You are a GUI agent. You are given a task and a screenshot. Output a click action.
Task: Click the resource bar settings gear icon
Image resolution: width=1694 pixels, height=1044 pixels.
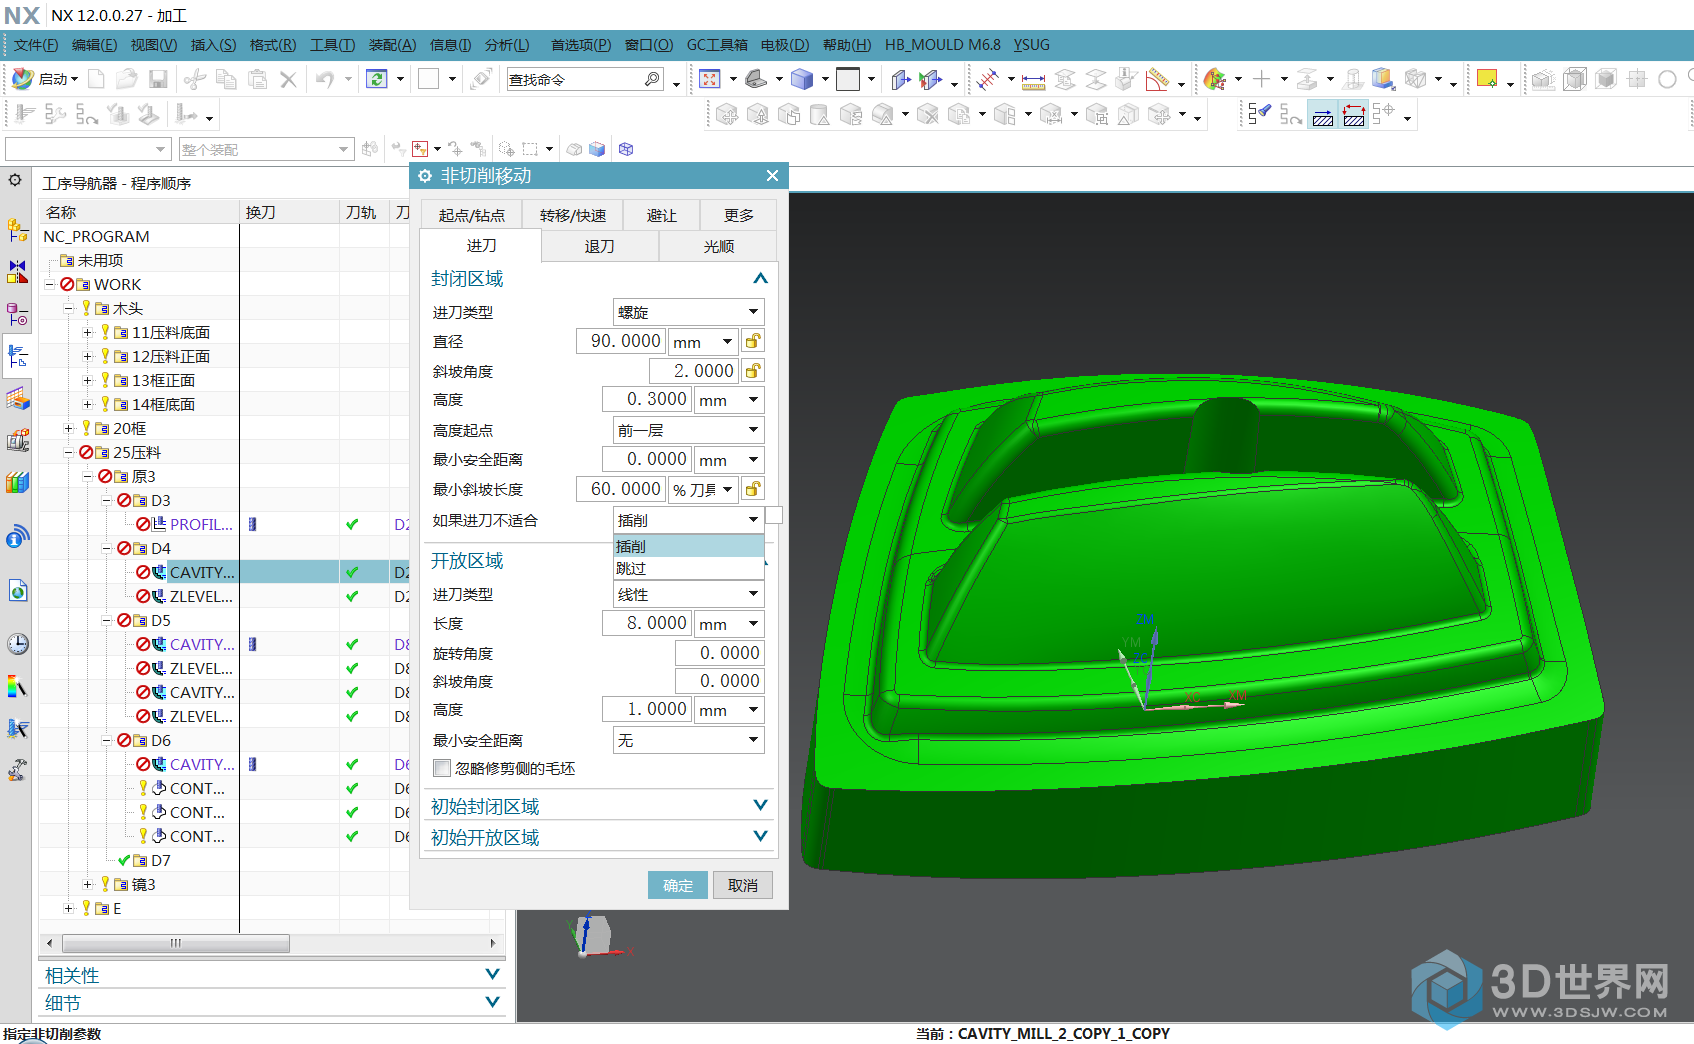click(x=15, y=180)
